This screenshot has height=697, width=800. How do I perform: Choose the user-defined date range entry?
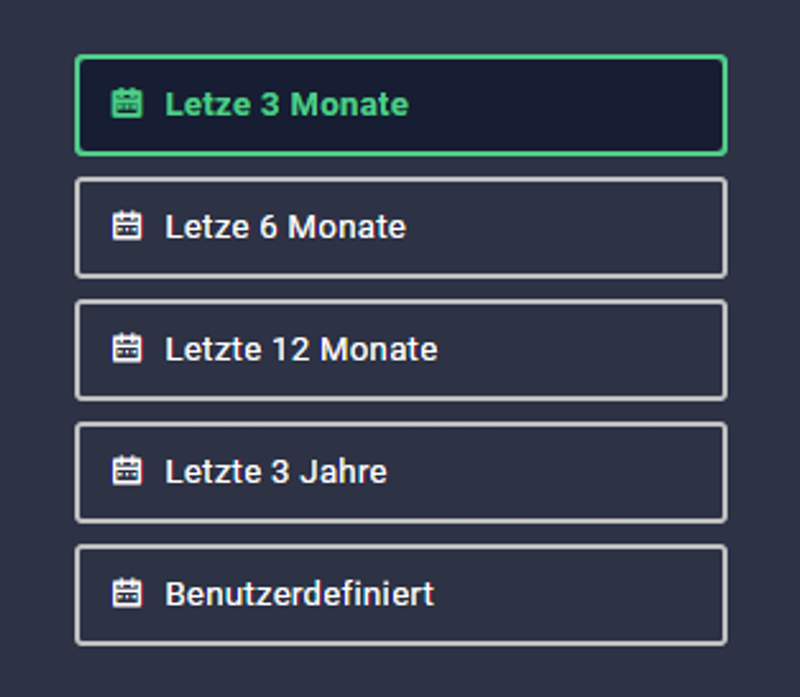(x=401, y=595)
